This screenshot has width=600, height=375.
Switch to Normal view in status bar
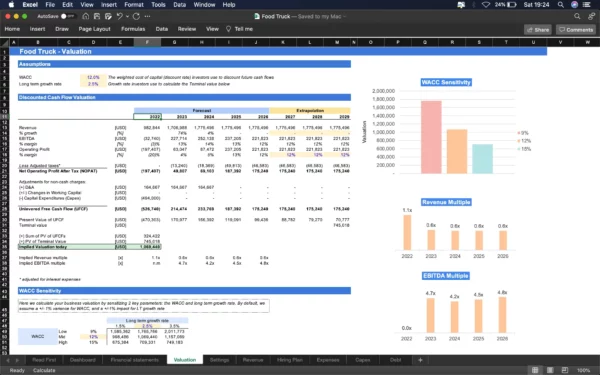(535, 370)
